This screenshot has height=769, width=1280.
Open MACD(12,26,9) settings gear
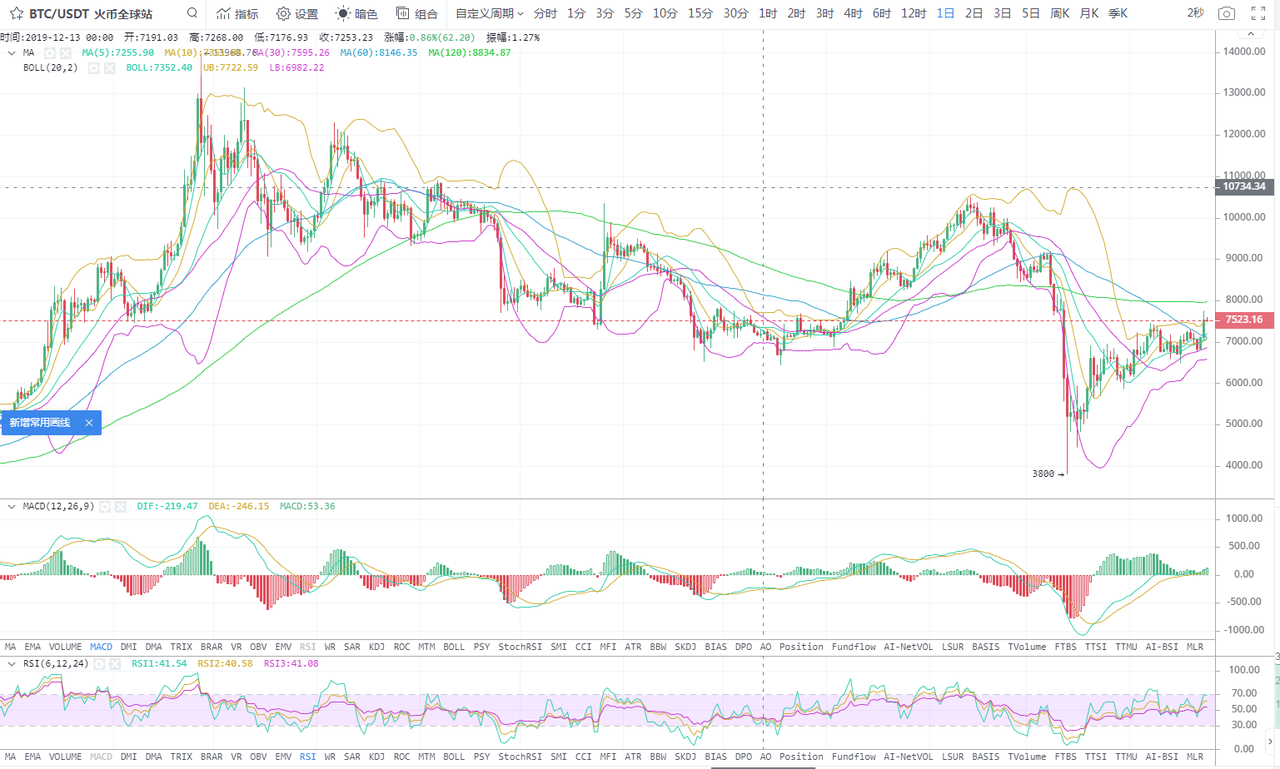(x=104, y=507)
